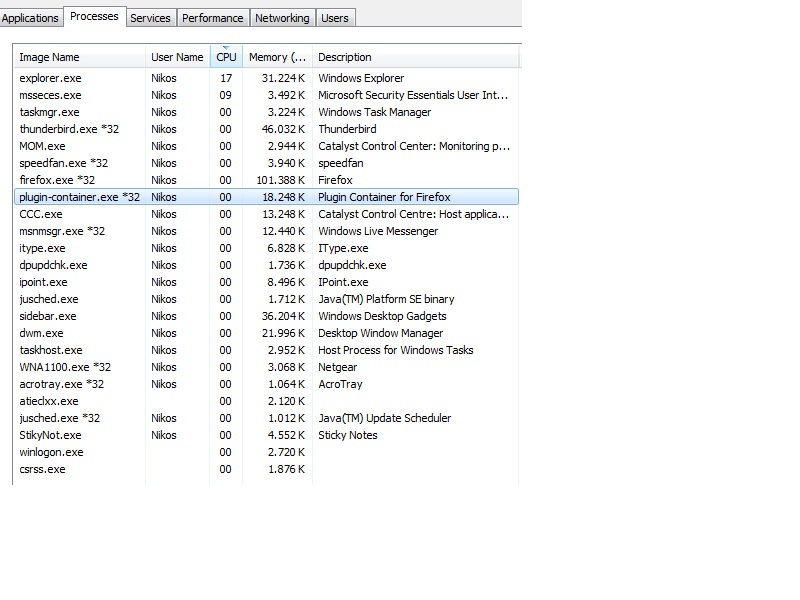The width and height of the screenshot is (800, 600).
Task: Switch to the Applications tab
Action: click(30, 18)
